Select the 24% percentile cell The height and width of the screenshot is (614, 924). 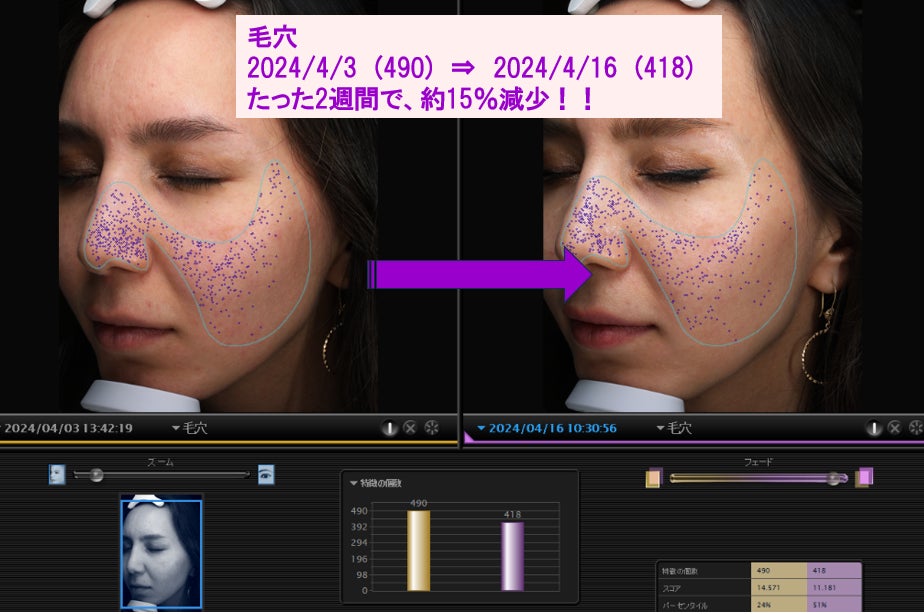click(779, 605)
